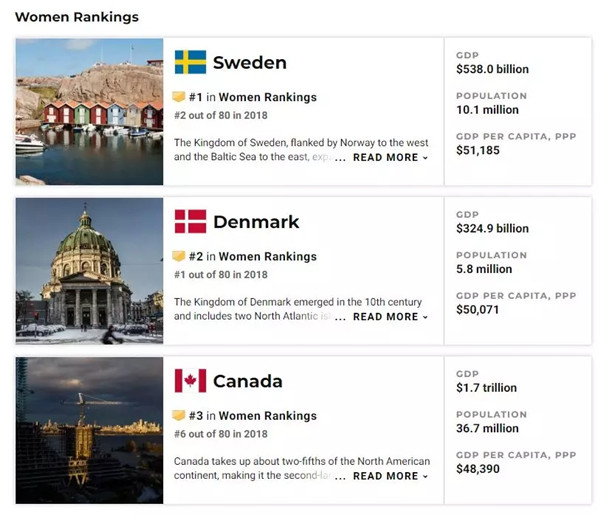Open the Denmark country title link

pyautogui.click(x=256, y=222)
